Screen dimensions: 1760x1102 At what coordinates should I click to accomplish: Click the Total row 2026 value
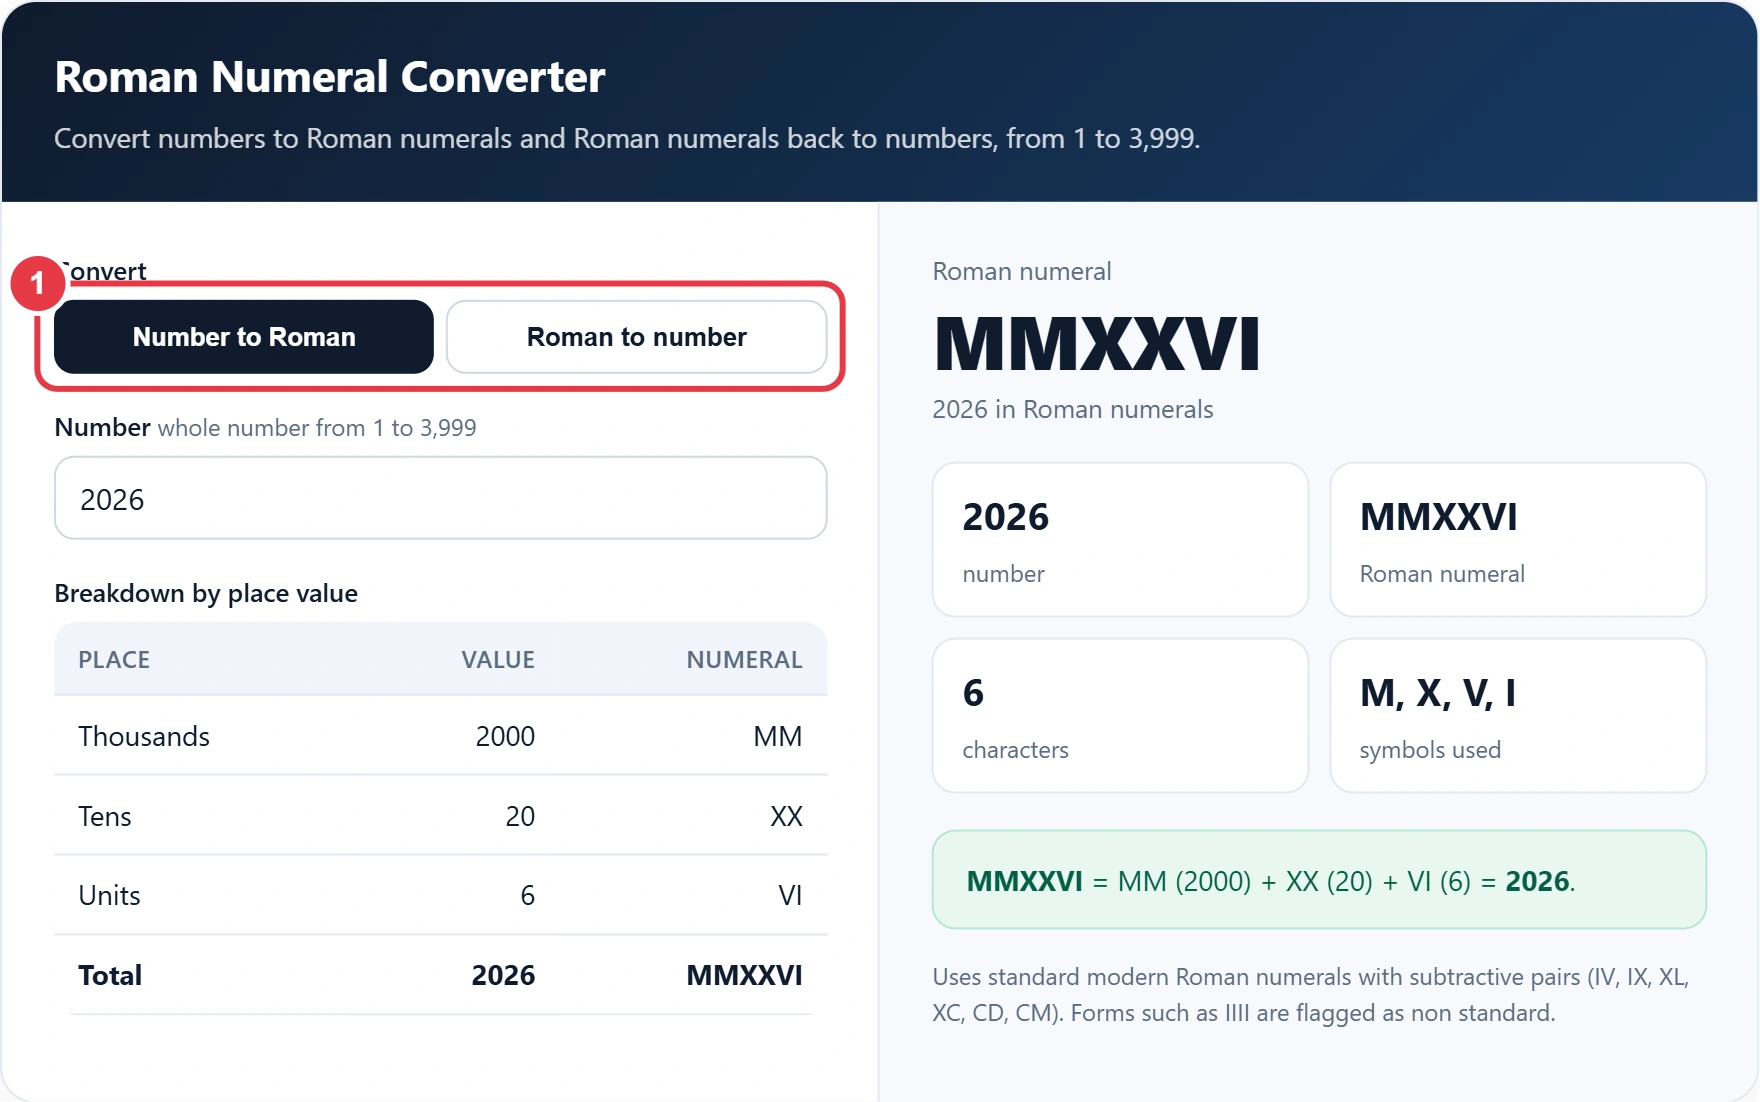503,975
